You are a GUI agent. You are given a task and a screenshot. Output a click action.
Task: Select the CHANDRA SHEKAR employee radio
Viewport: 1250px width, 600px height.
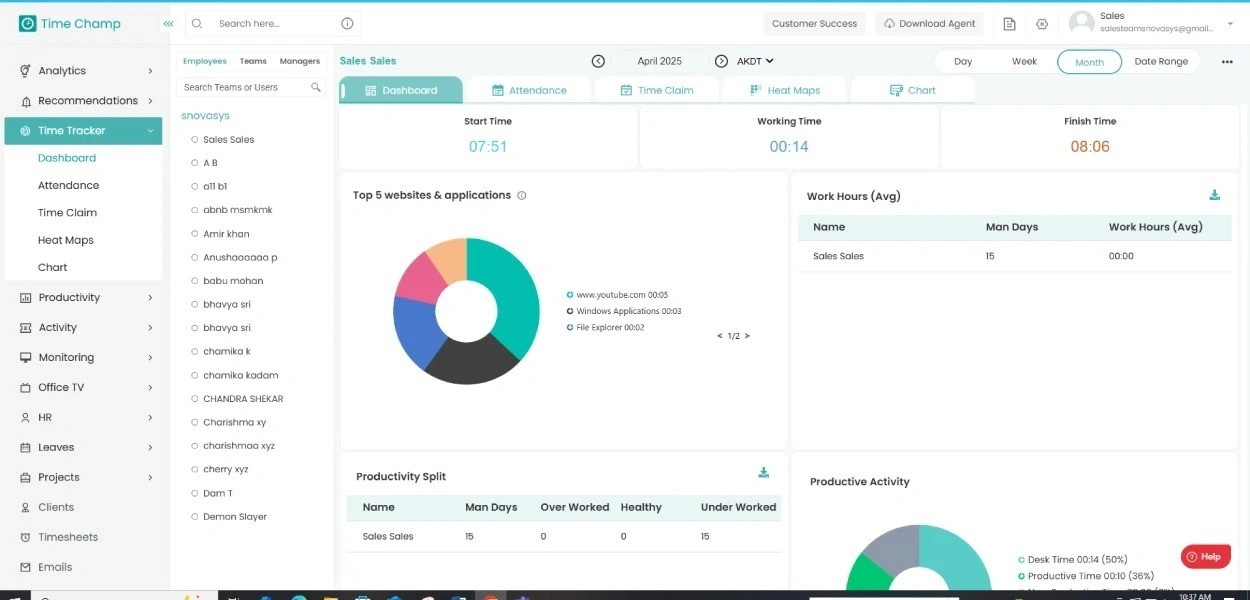[x=195, y=399]
